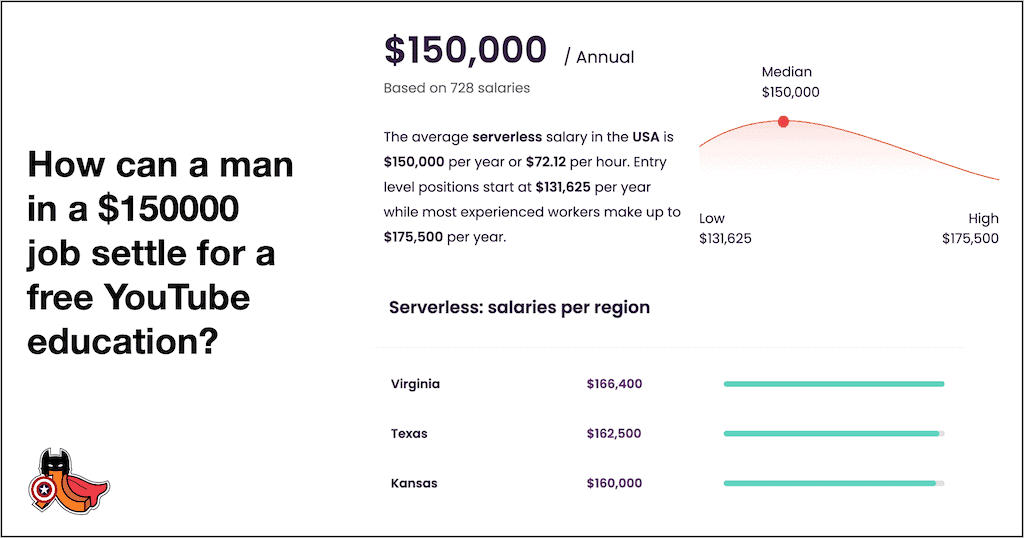Select the Kansas region row label

pos(414,484)
